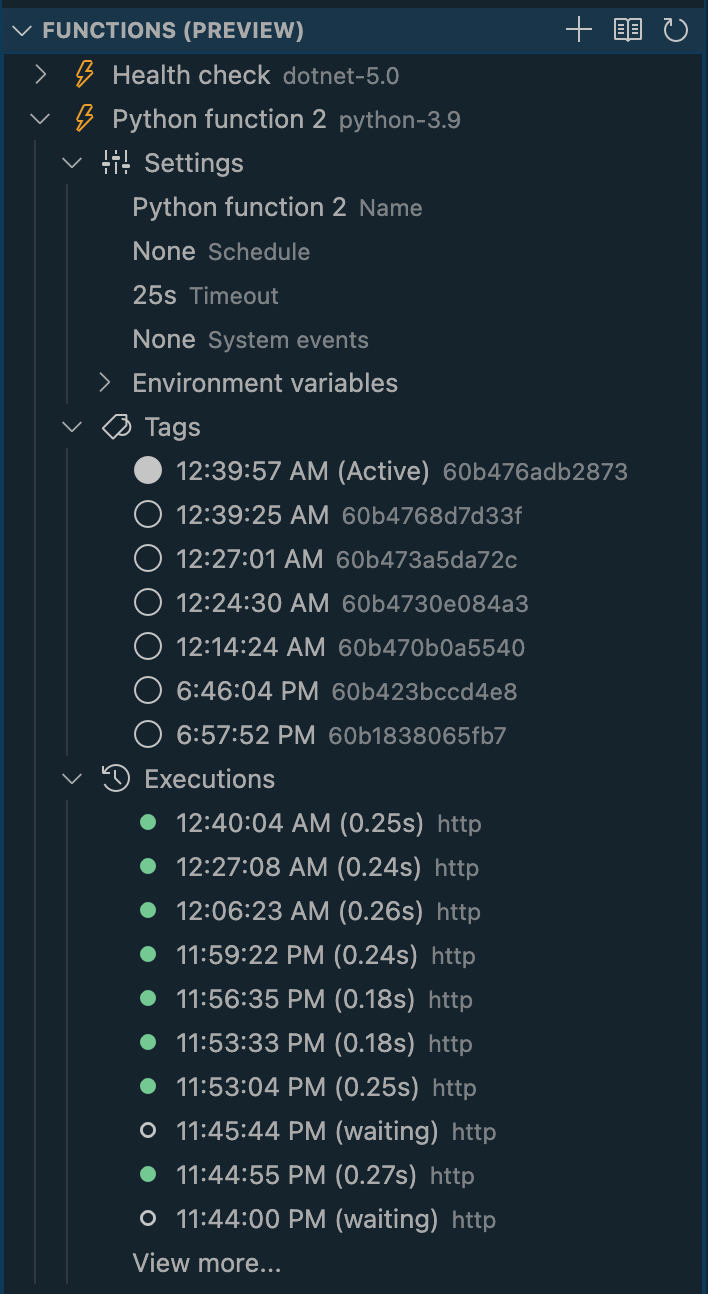
Task: Open the 11:45:44 PM waiting execution
Action: click(x=307, y=1131)
